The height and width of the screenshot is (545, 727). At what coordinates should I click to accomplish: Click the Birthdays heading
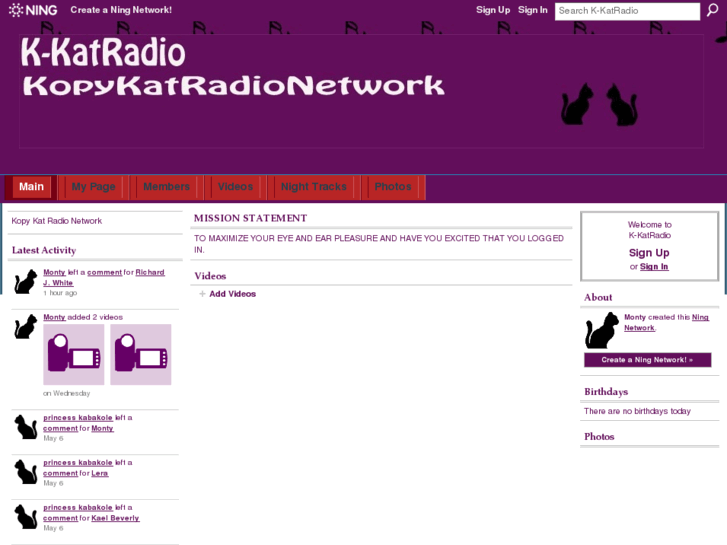click(606, 391)
